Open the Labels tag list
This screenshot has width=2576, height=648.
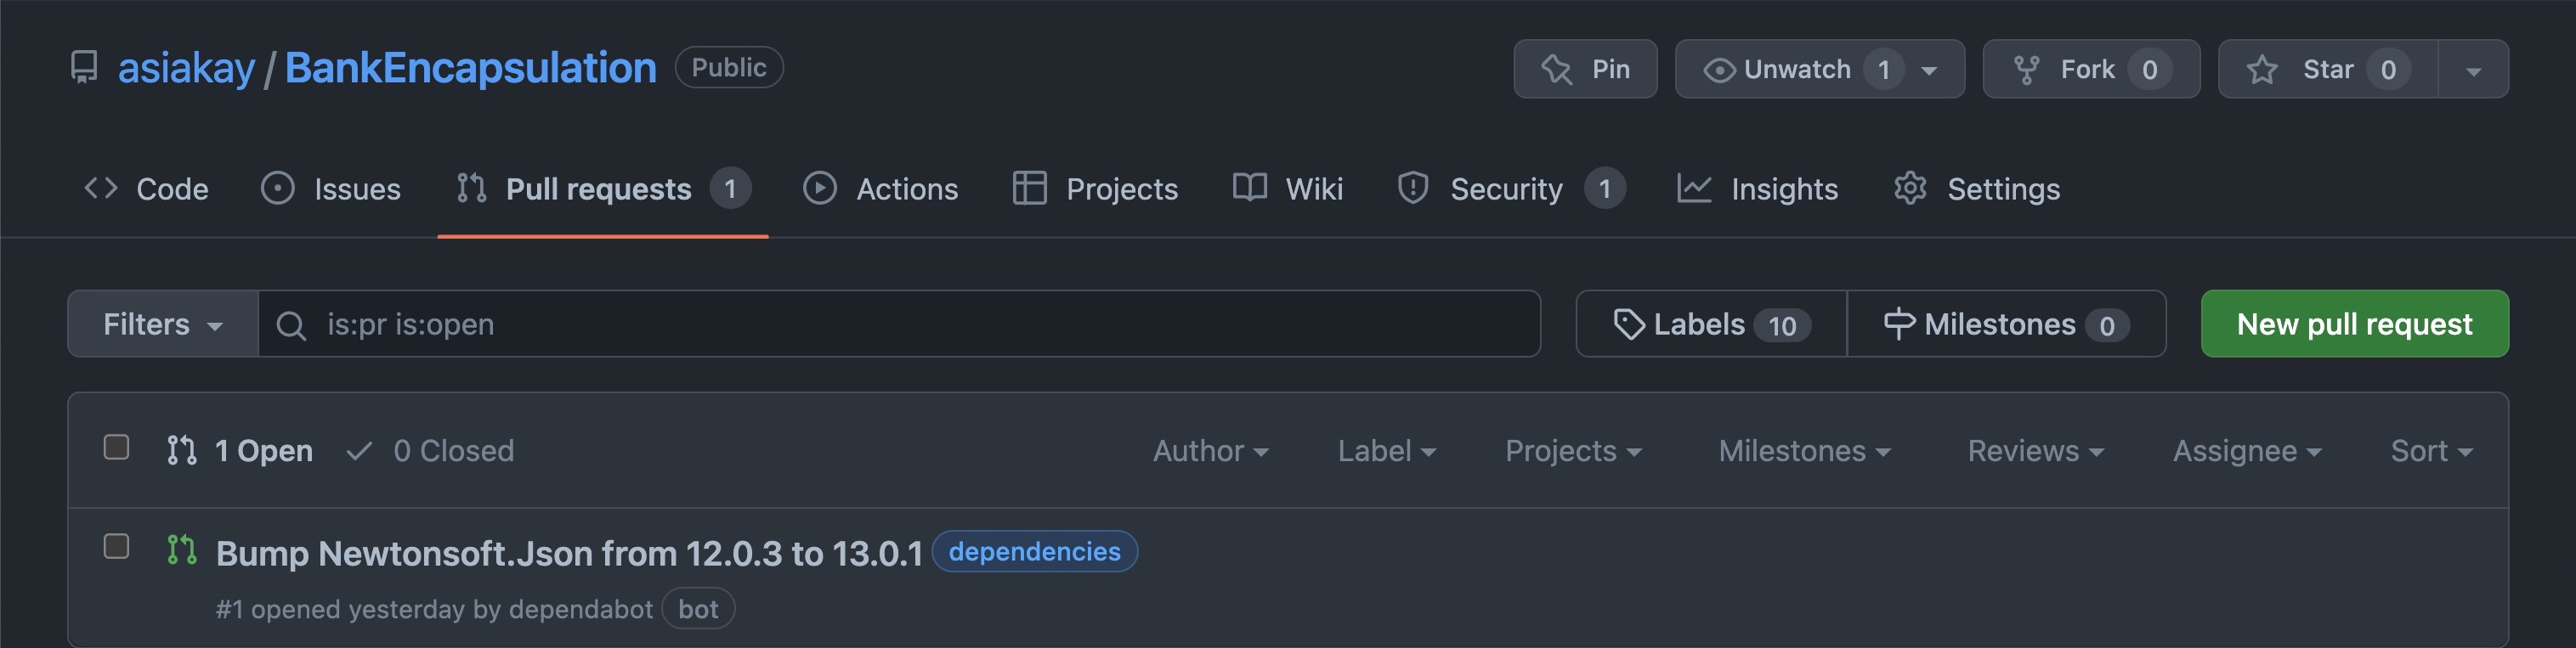tap(1711, 324)
